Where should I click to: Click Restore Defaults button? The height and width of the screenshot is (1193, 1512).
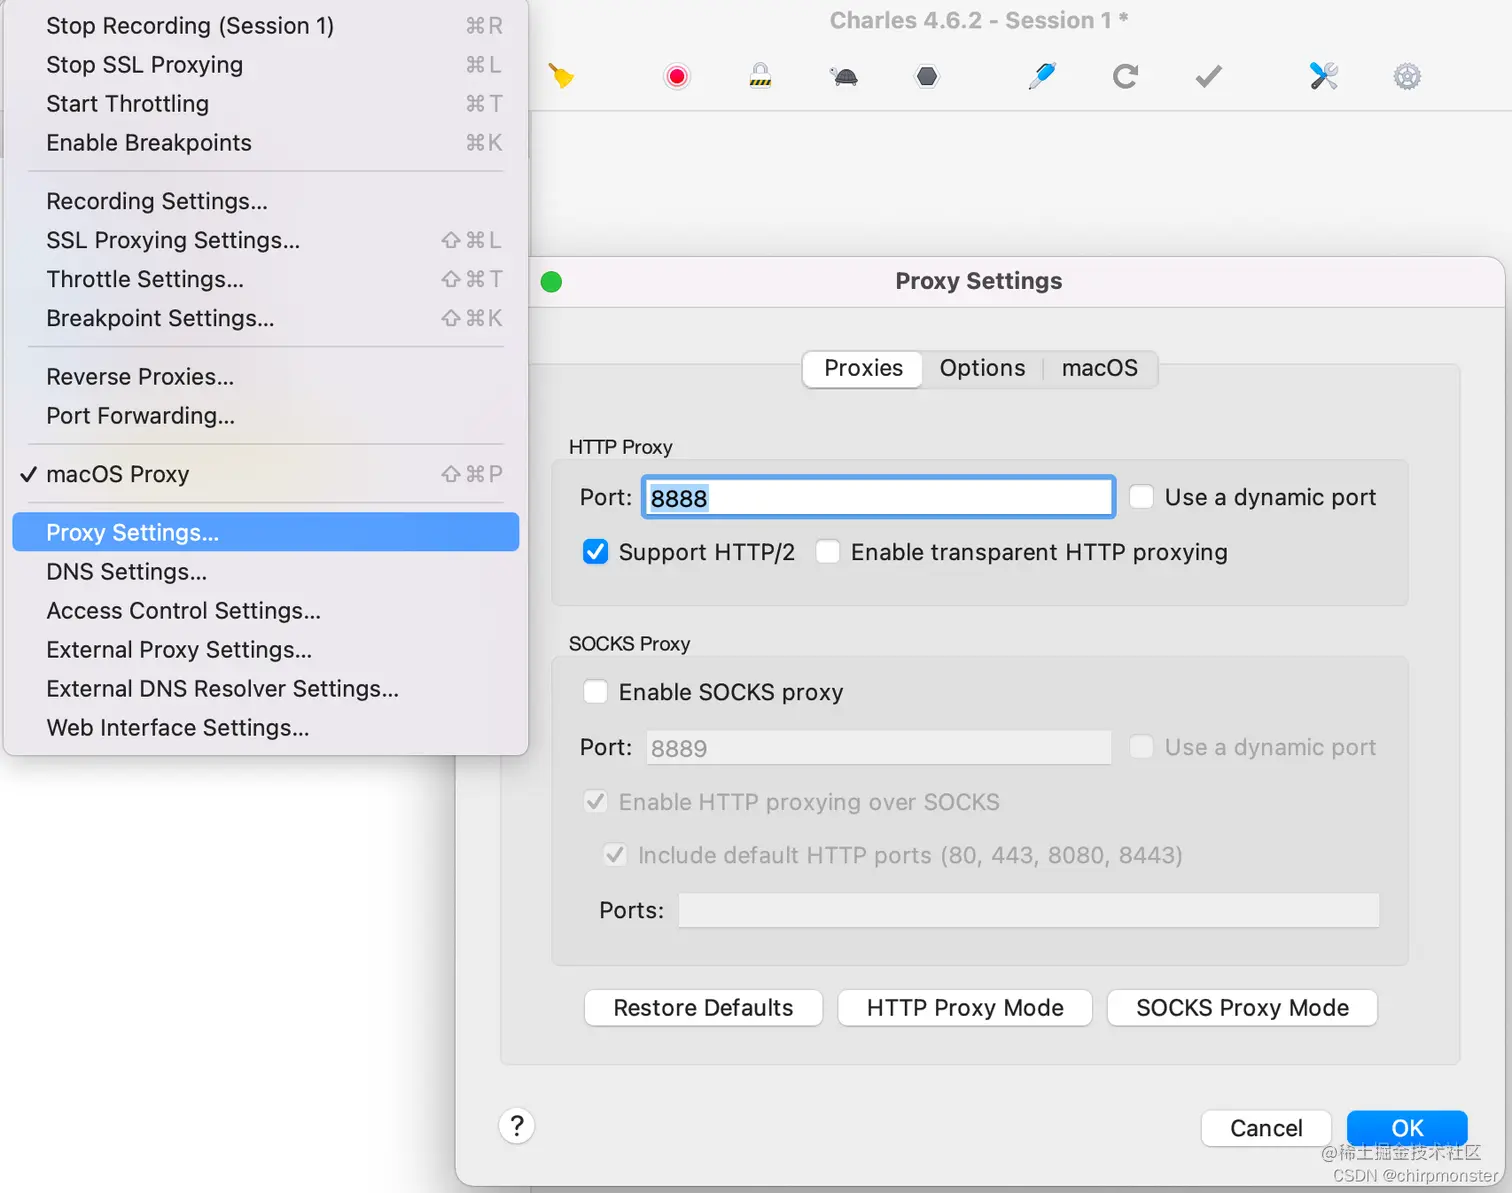click(x=703, y=1008)
